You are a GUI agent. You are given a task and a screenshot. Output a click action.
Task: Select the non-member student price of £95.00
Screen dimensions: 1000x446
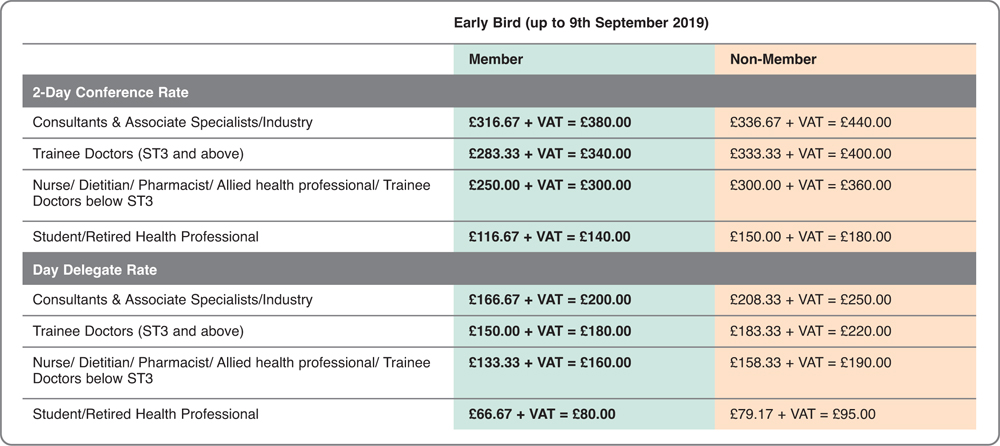pyautogui.click(x=804, y=414)
